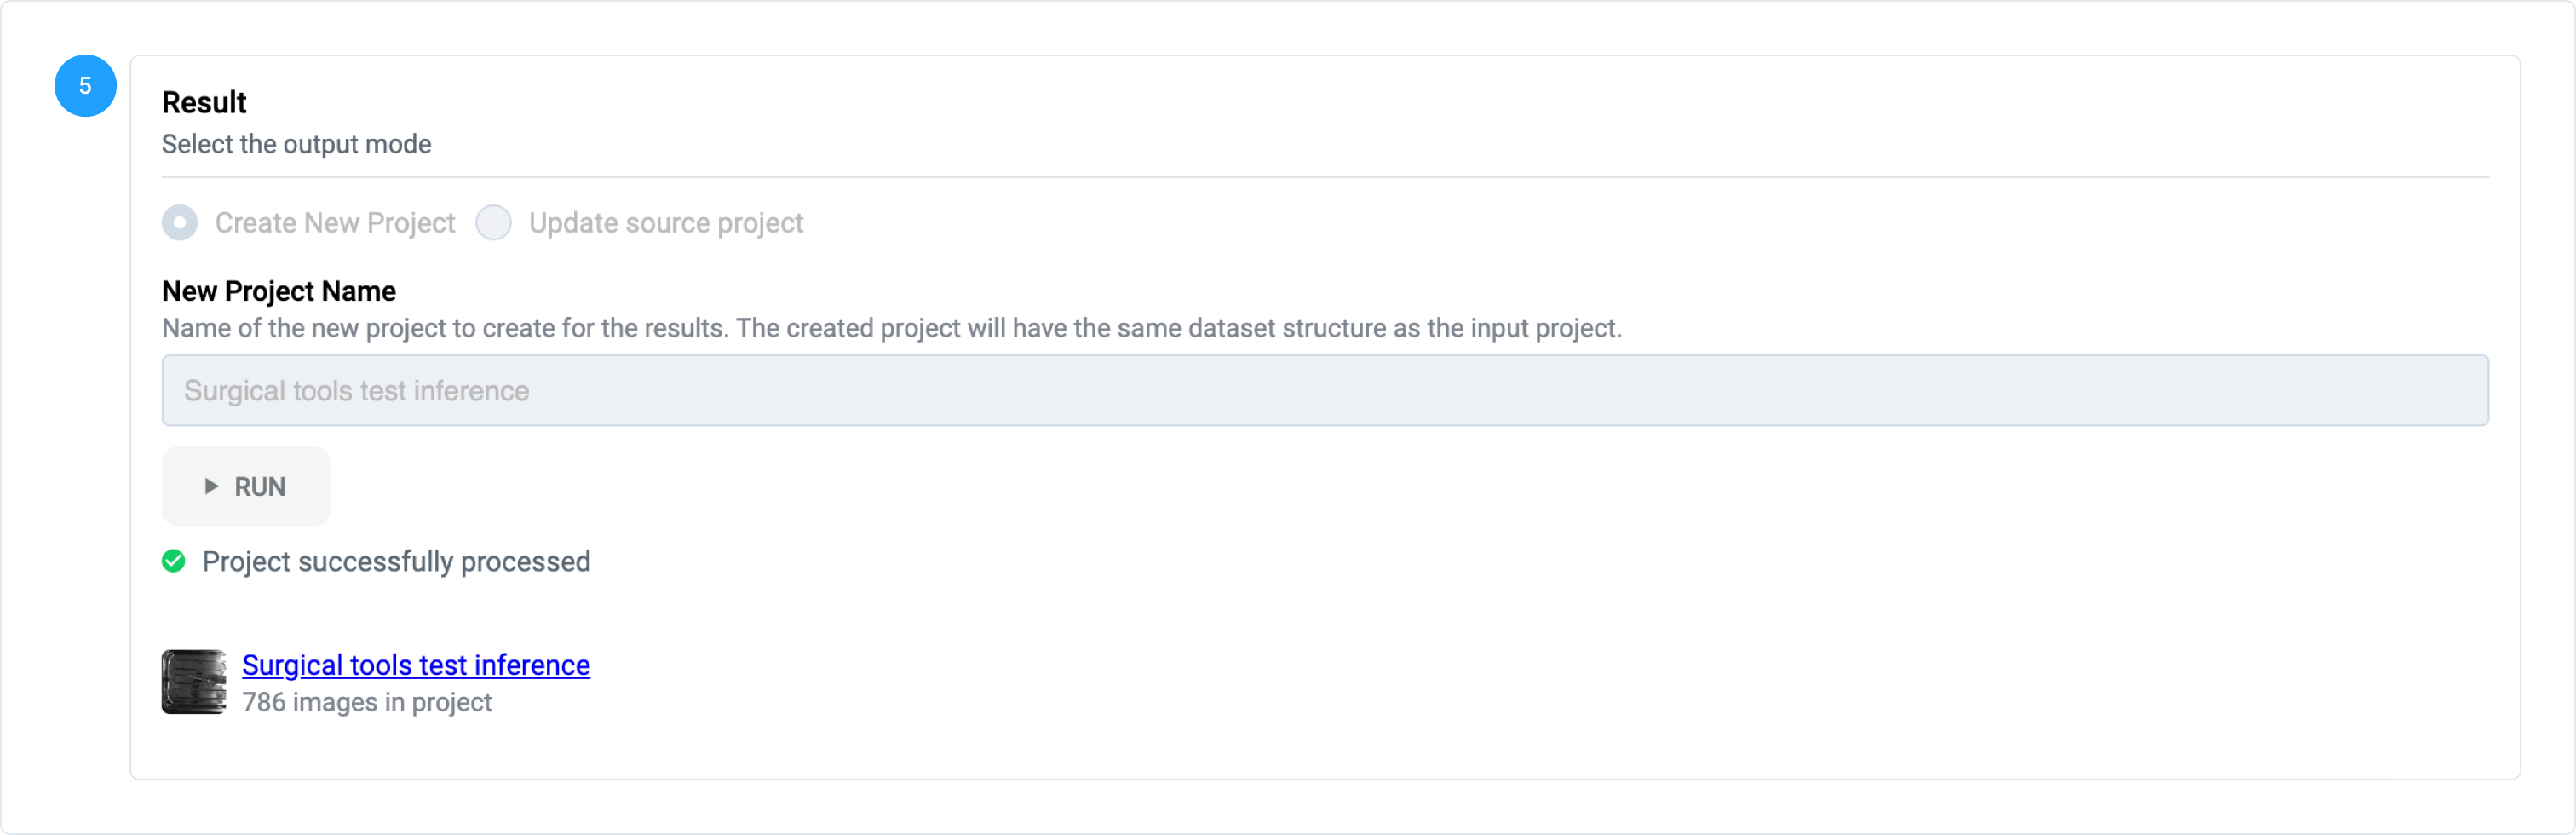The image size is (2576, 835).
Task: Click the Result section heading
Action: click(204, 102)
